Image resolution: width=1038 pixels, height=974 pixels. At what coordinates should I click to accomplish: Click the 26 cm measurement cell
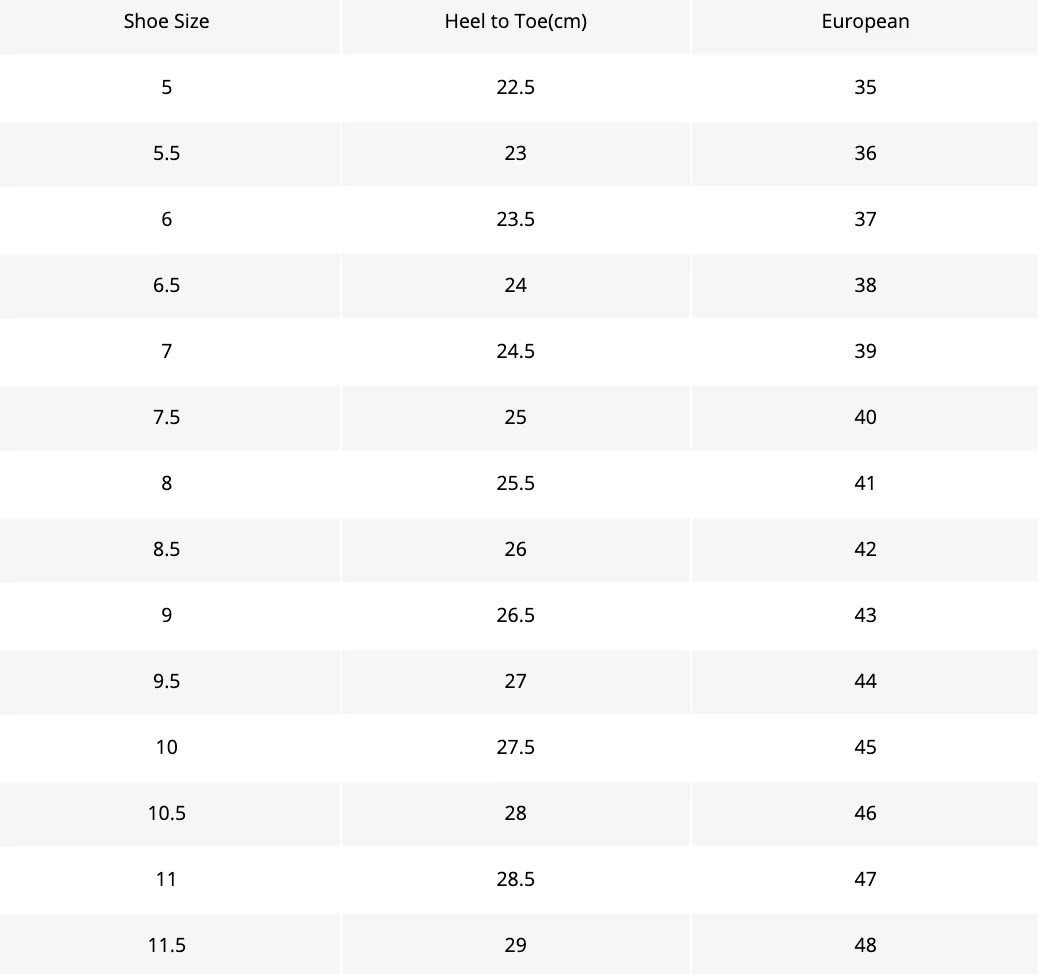click(x=516, y=549)
